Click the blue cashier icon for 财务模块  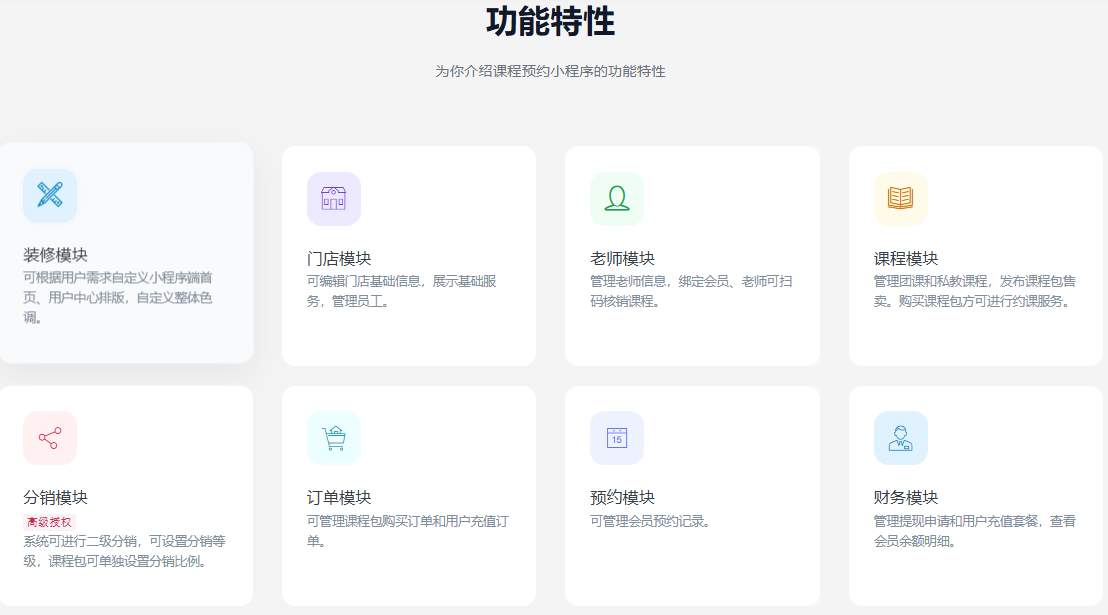click(900, 438)
